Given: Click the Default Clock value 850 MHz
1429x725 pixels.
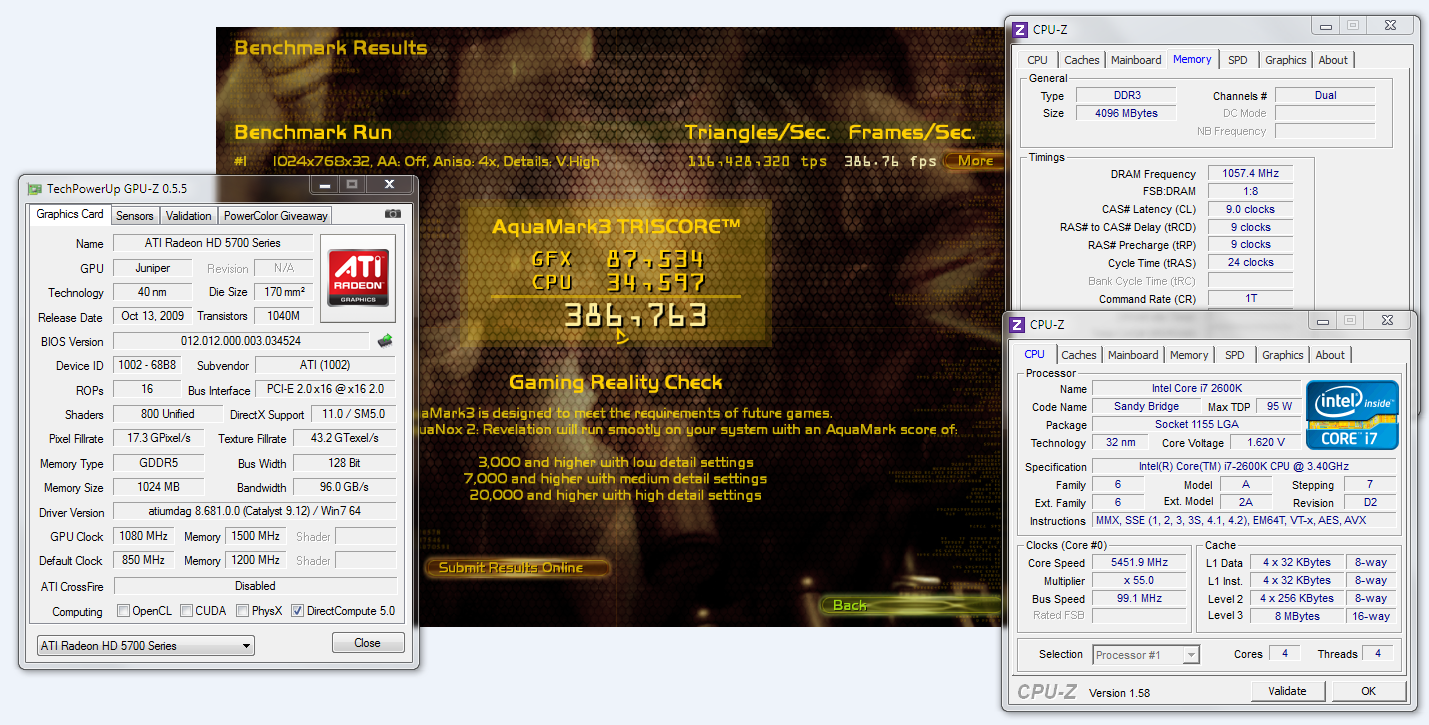Looking at the screenshot, I should point(144,560).
